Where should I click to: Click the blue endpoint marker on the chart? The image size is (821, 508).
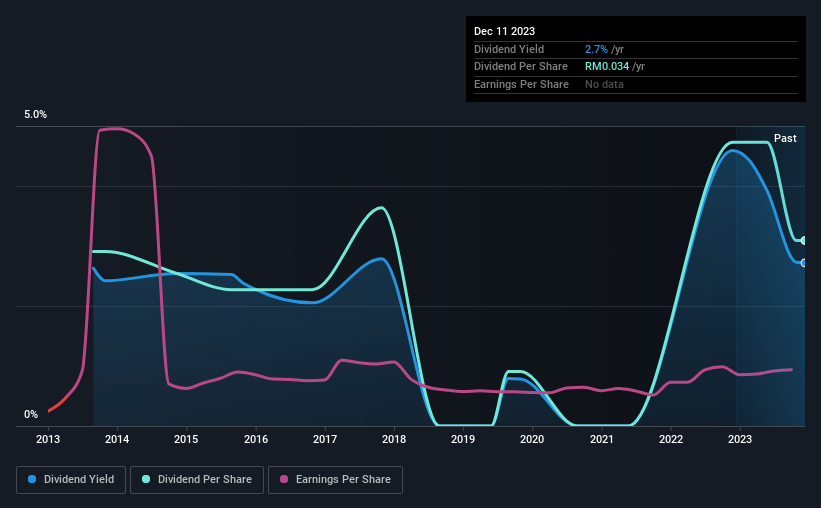tap(803, 263)
